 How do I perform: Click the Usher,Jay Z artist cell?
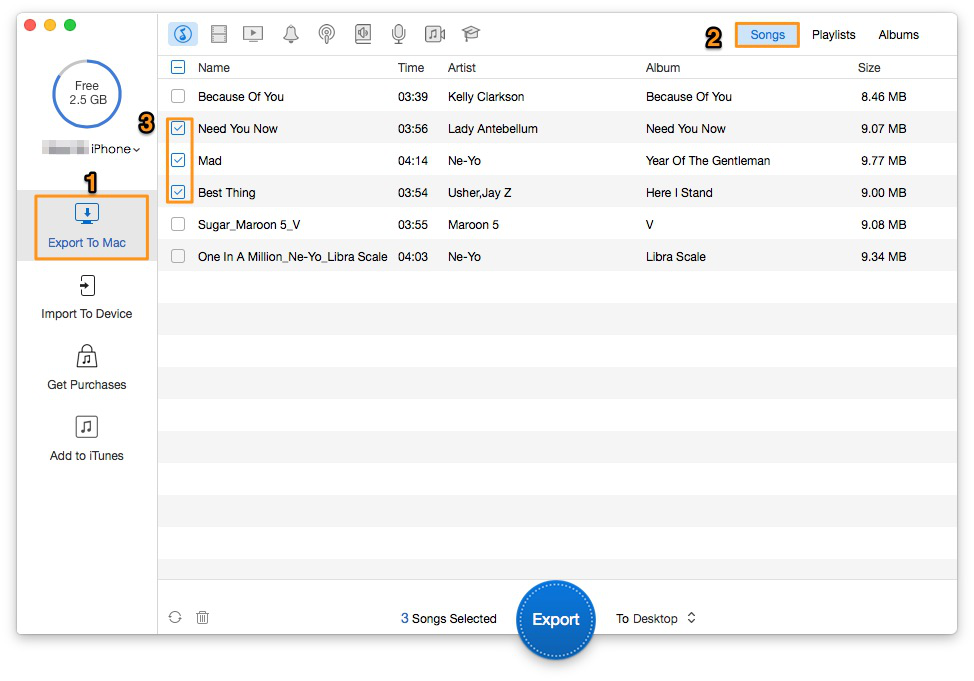(x=480, y=193)
